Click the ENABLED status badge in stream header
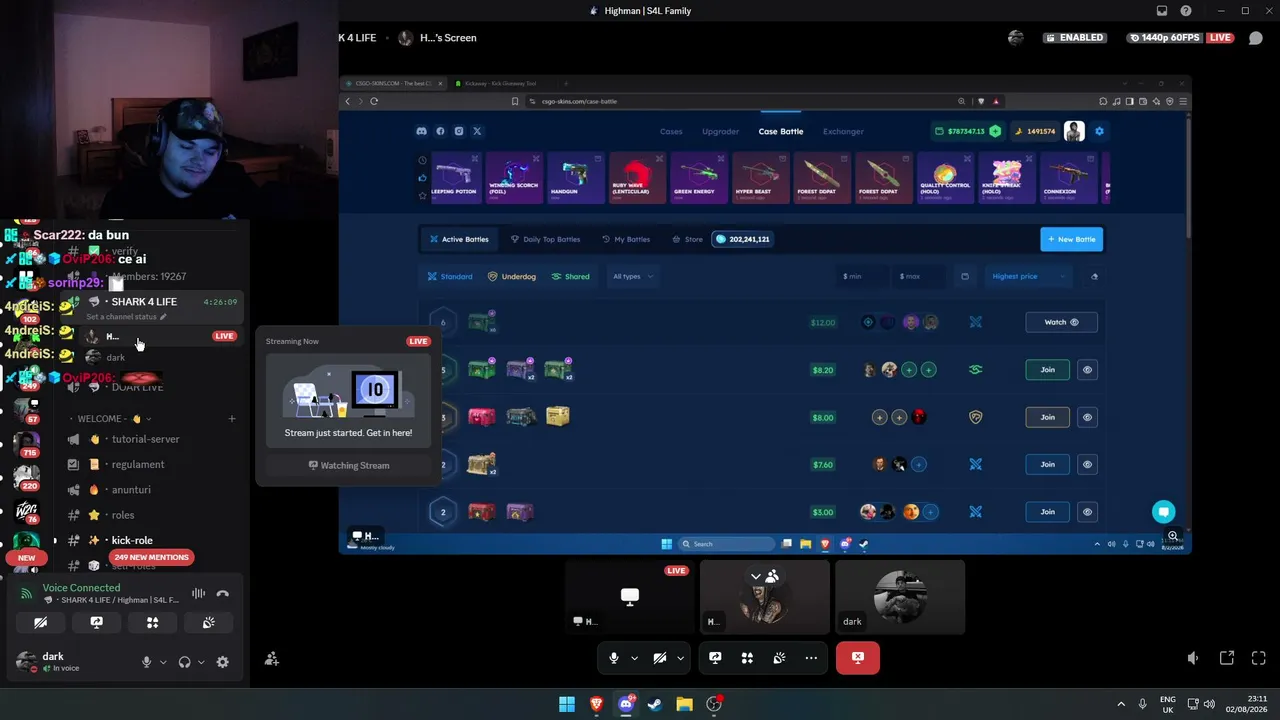The width and height of the screenshot is (1280, 720). coord(1074,38)
